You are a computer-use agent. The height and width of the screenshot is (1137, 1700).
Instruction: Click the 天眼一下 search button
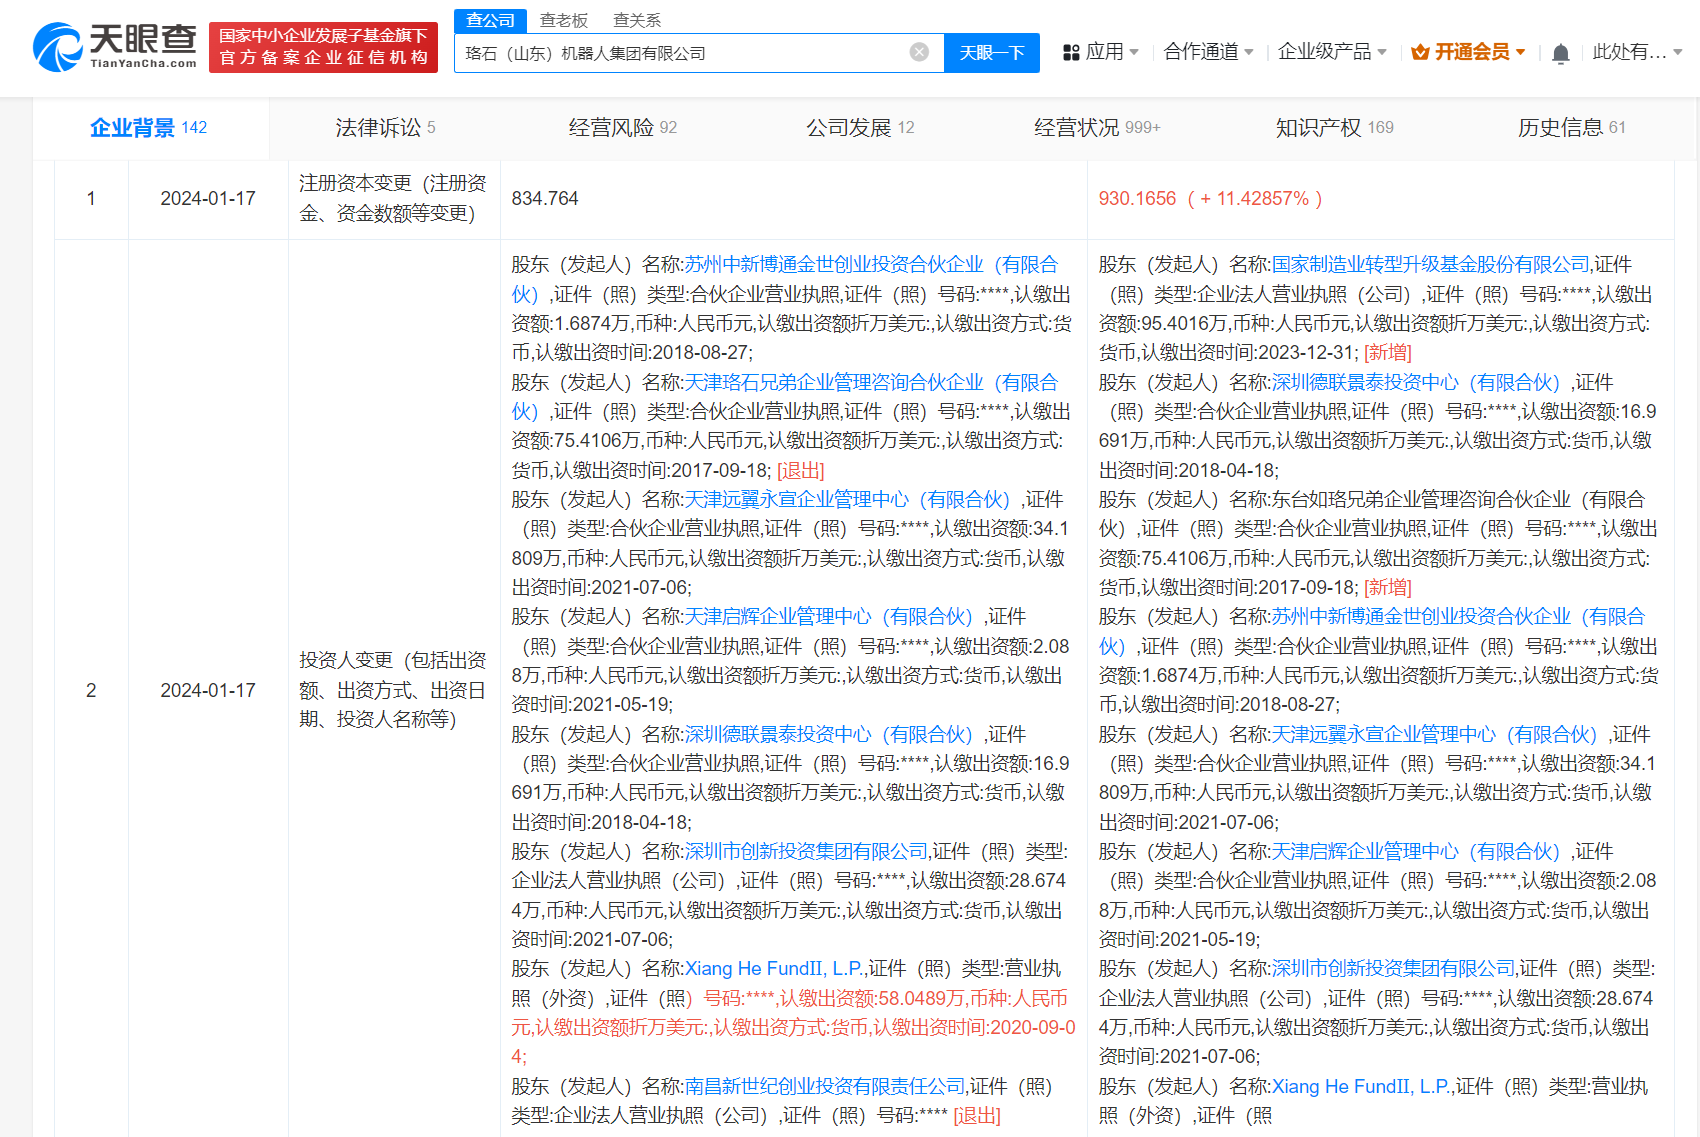click(992, 53)
